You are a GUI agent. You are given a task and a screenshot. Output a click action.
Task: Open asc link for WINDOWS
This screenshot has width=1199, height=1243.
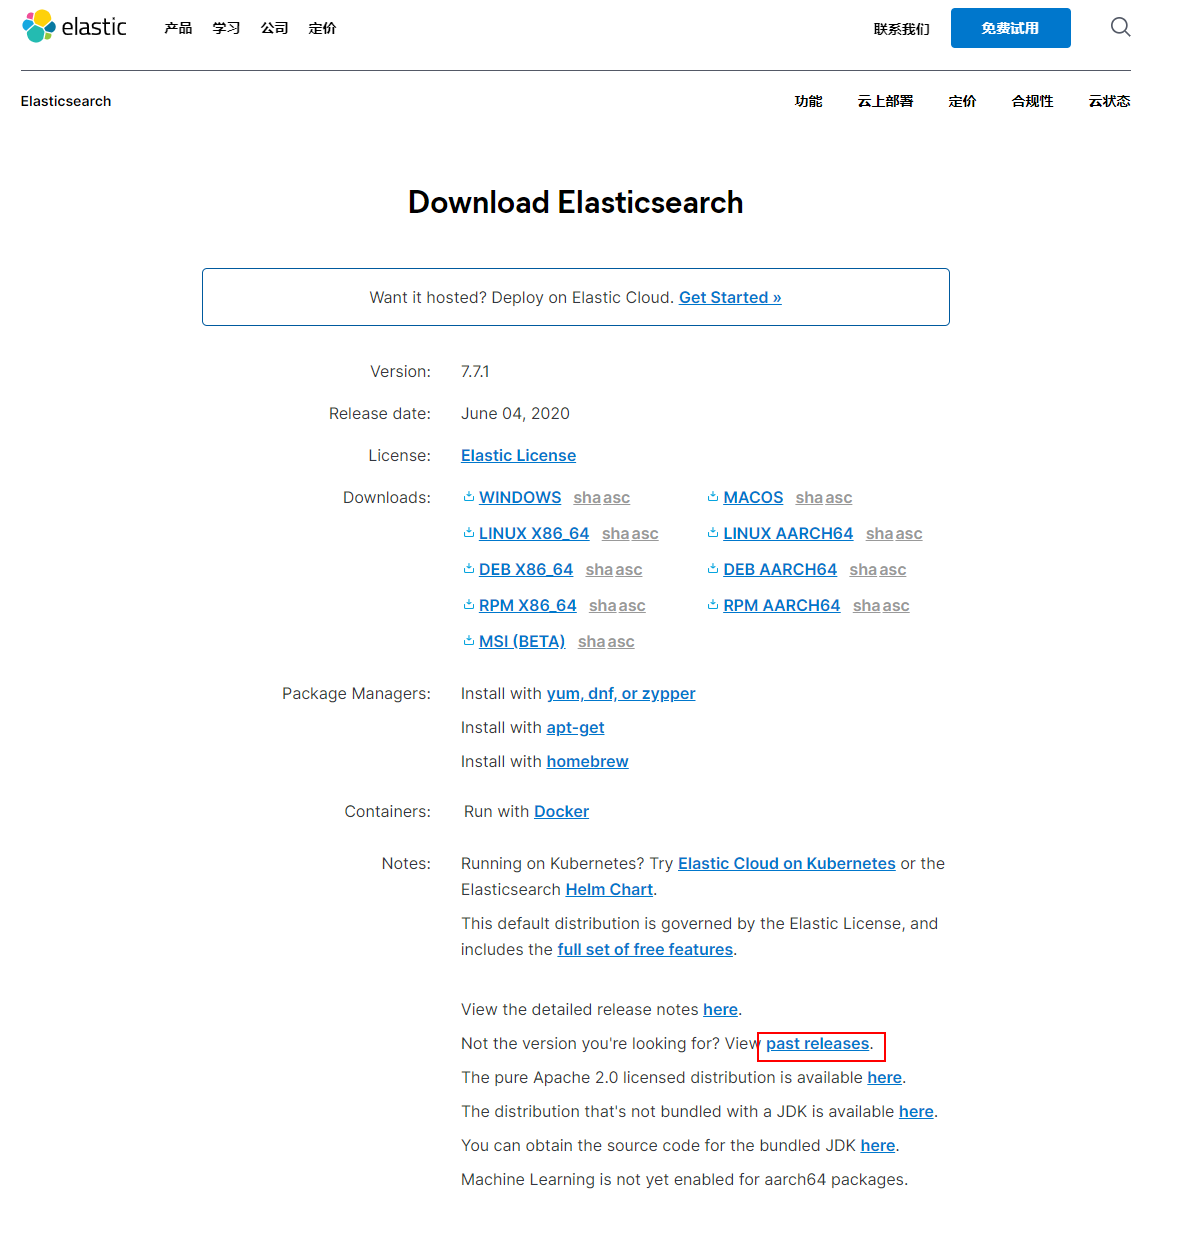pyautogui.click(x=616, y=497)
